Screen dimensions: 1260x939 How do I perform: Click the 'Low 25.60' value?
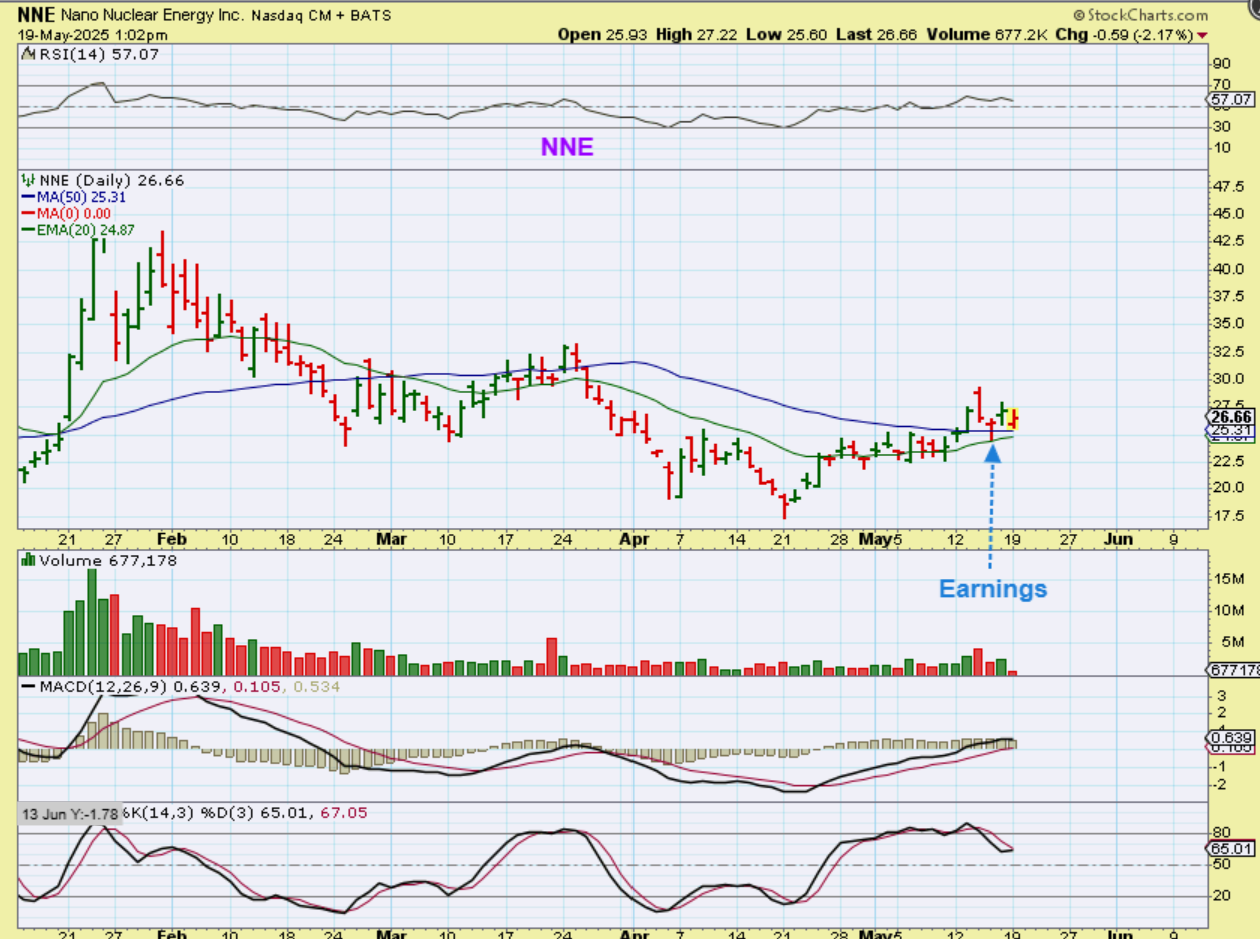pos(787,35)
